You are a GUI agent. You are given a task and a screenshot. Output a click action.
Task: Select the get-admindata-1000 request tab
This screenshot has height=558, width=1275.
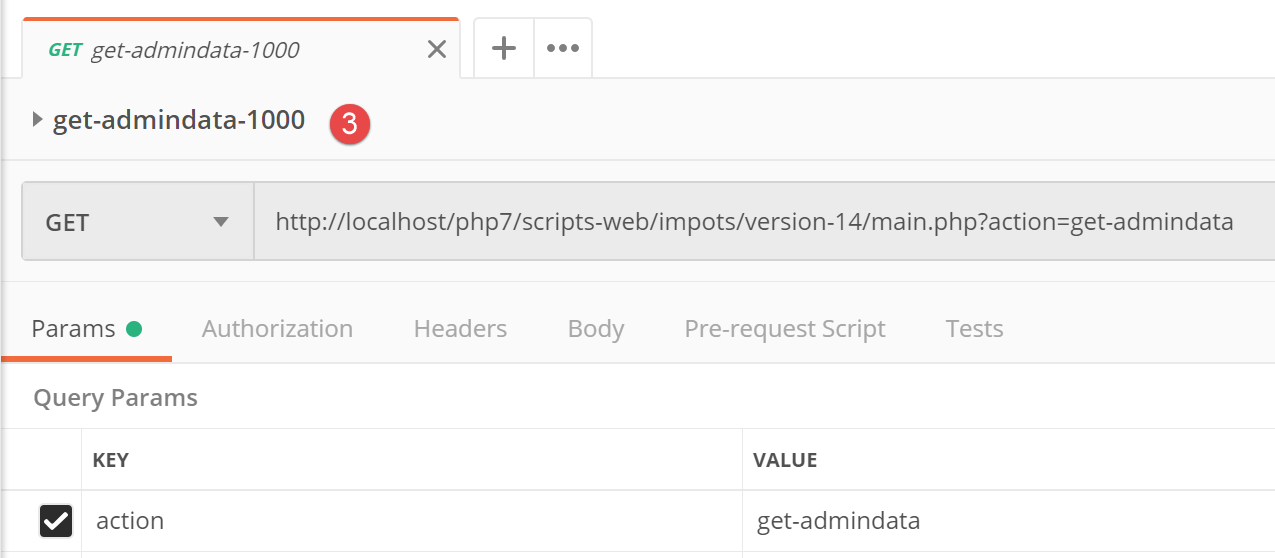coord(195,50)
